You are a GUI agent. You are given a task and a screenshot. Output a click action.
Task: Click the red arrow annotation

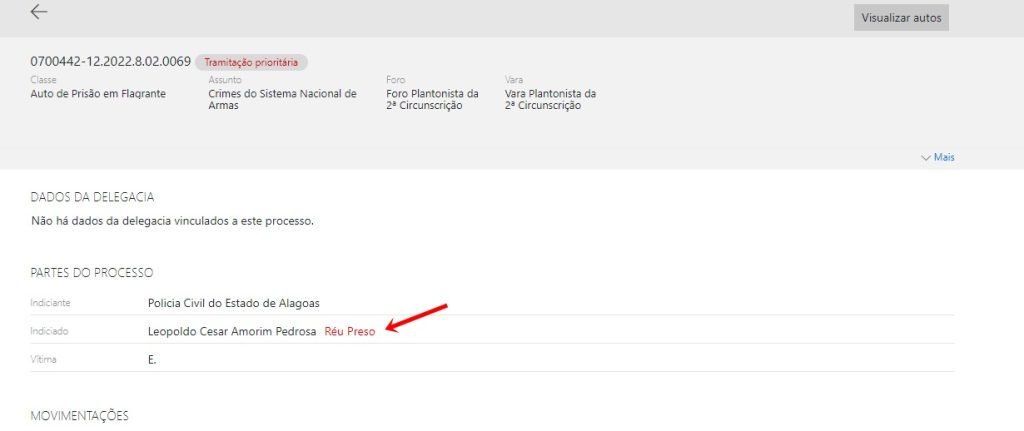(417, 318)
